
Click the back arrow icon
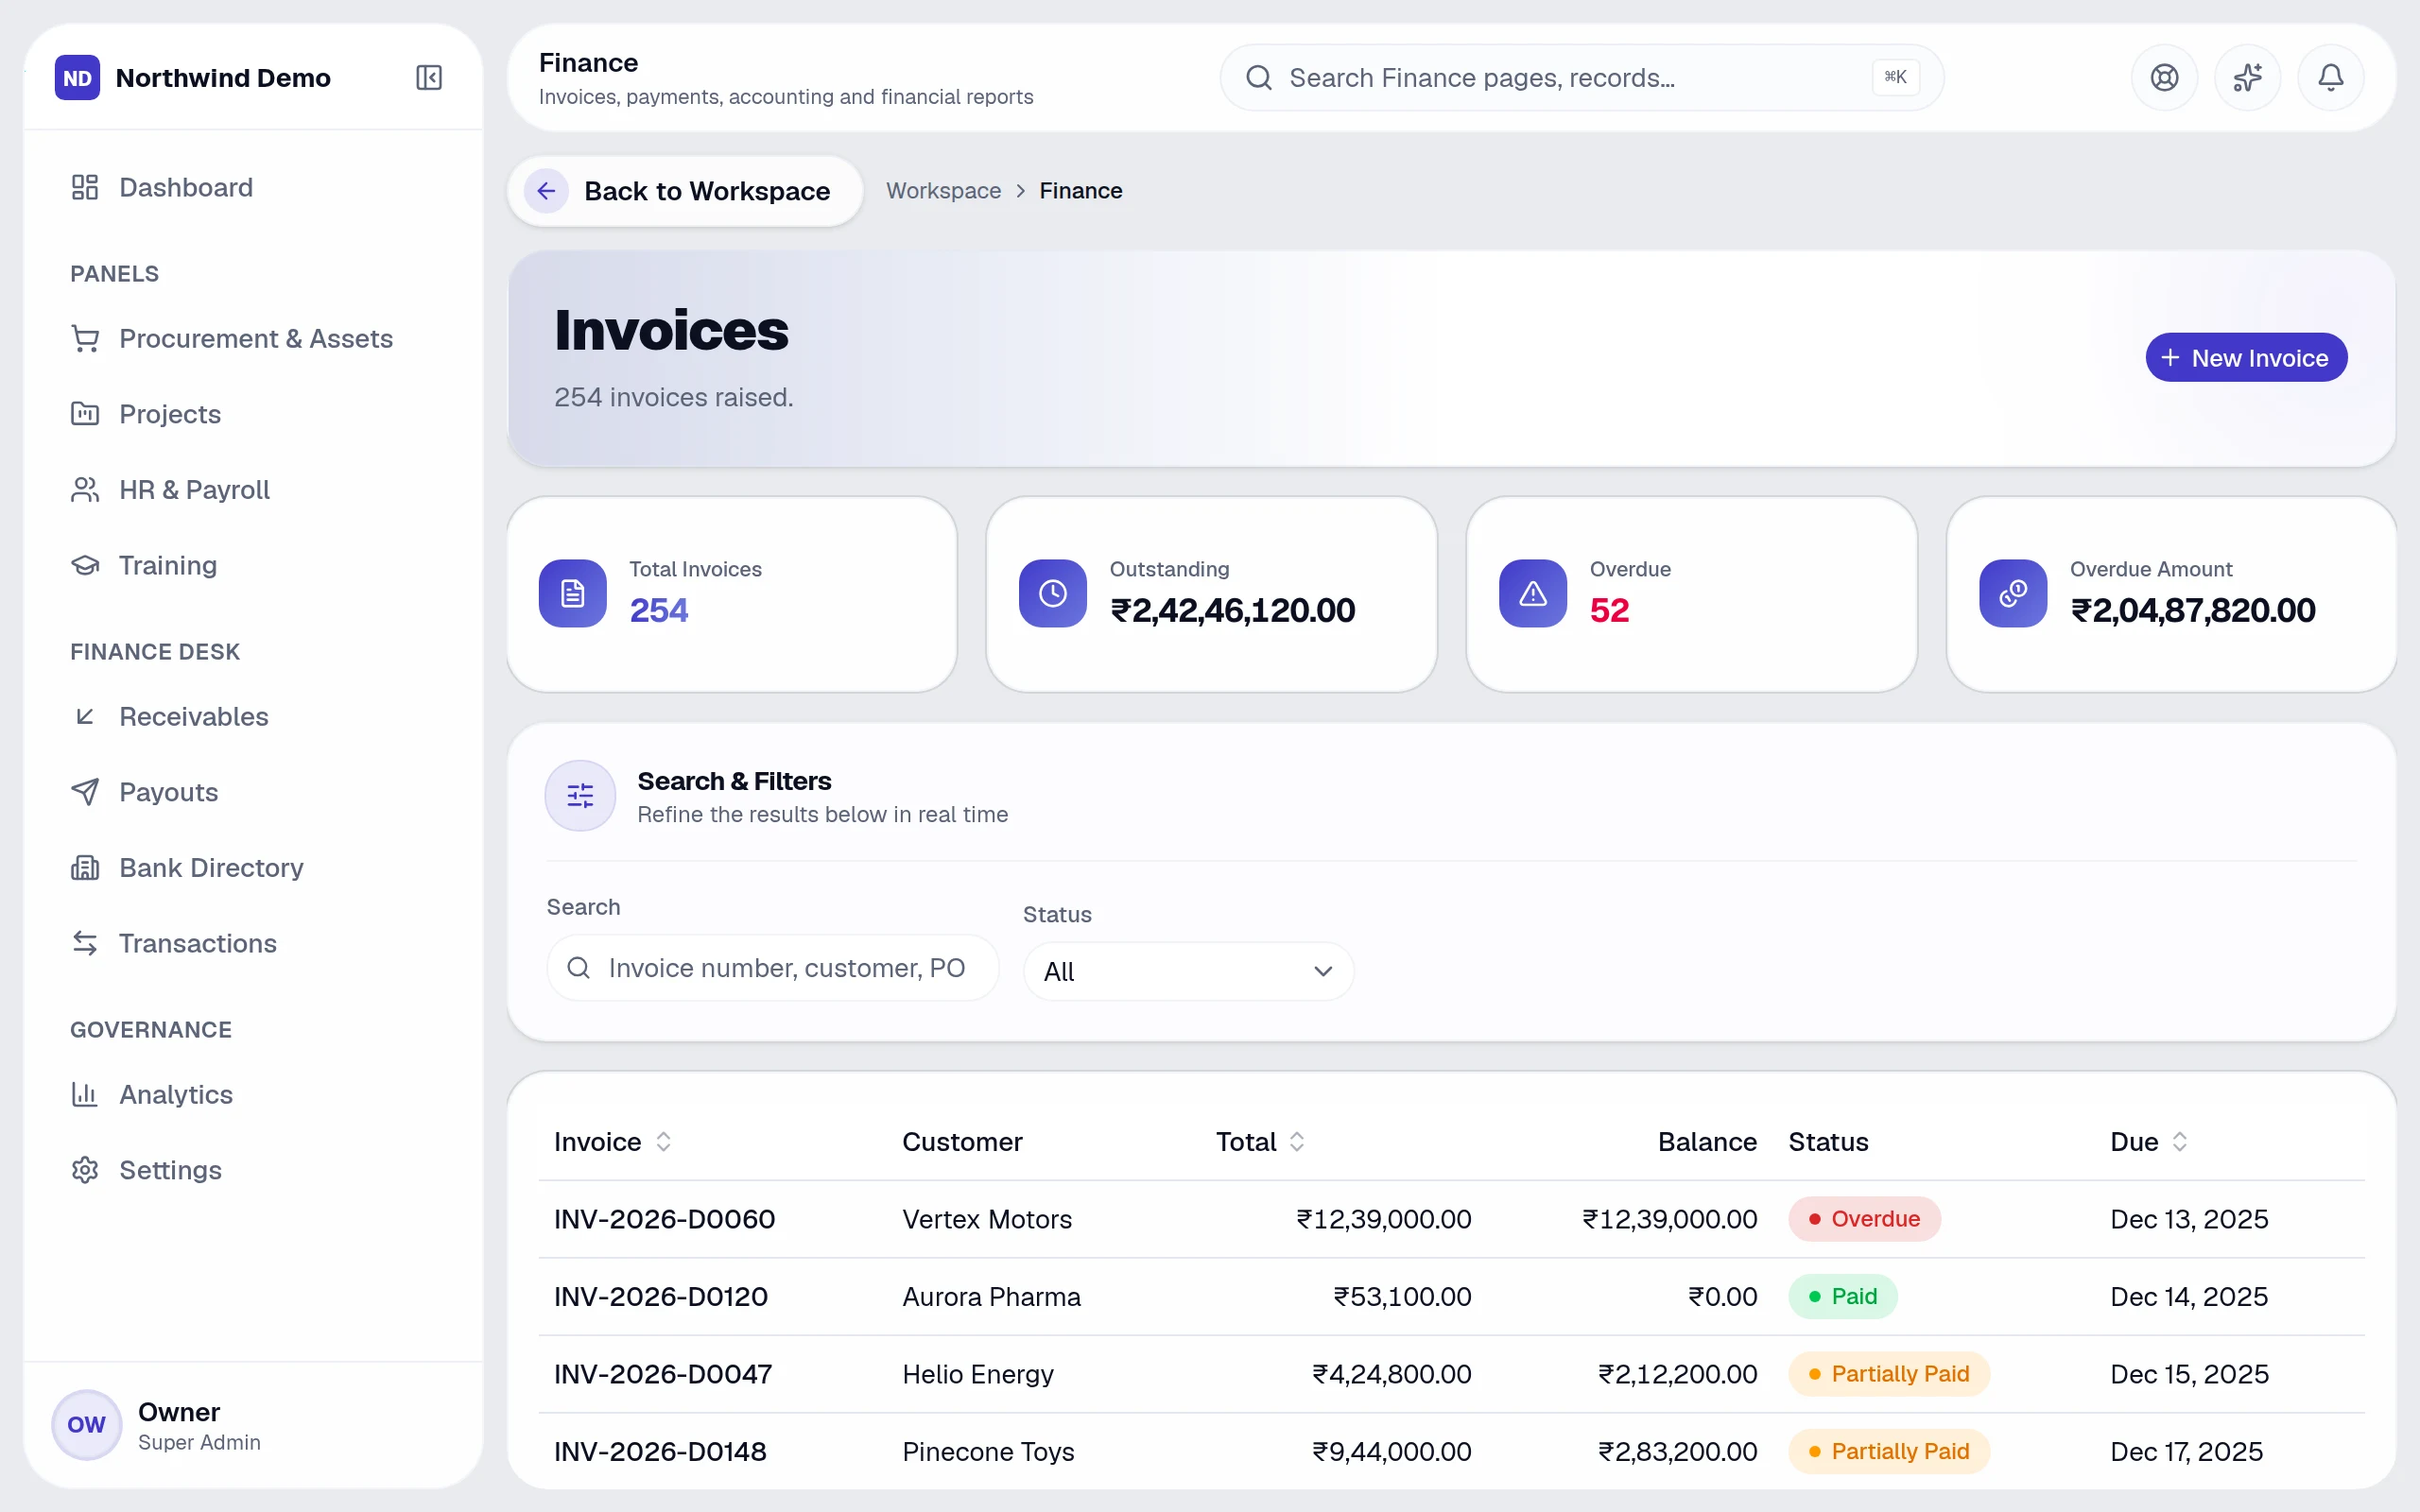(546, 191)
